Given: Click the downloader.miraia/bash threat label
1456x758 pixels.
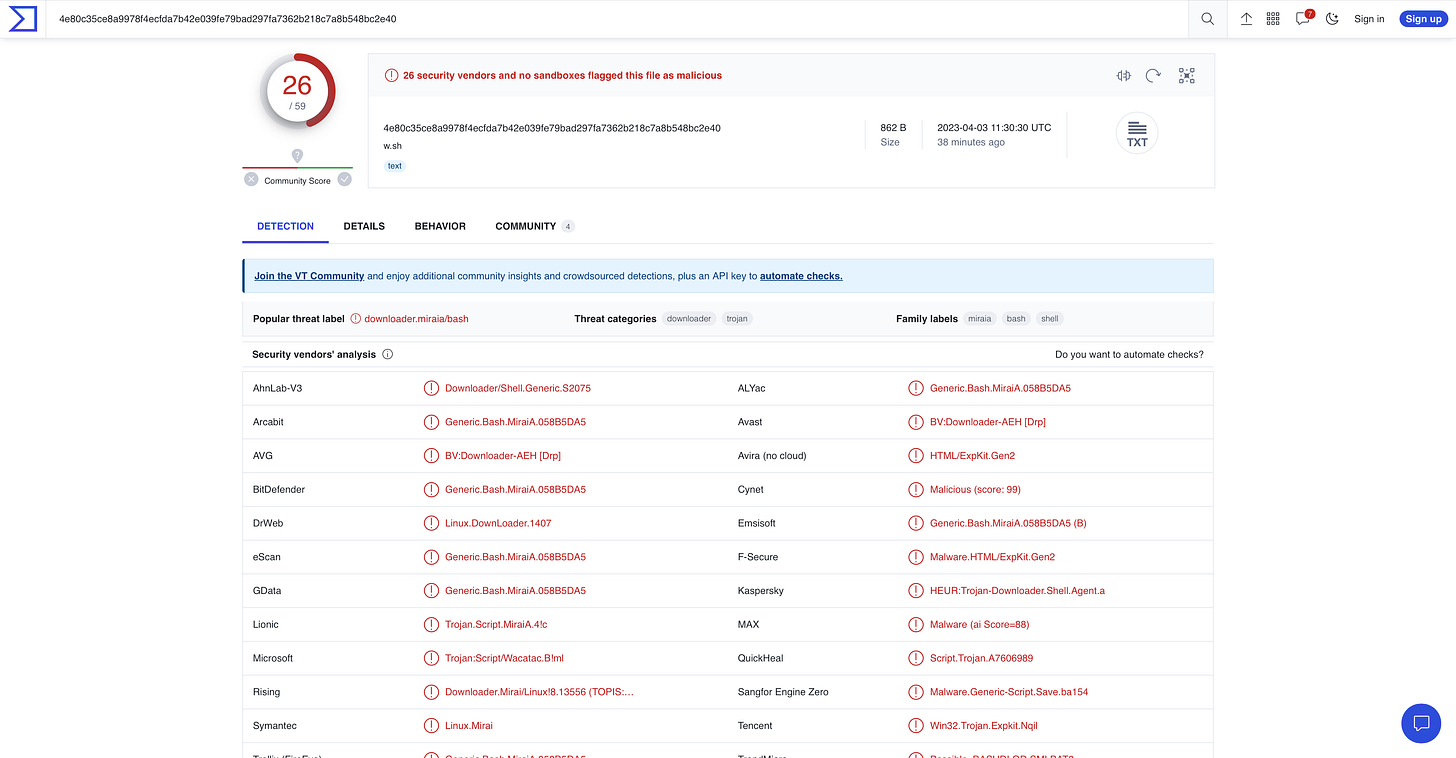Looking at the screenshot, I should click(416, 319).
